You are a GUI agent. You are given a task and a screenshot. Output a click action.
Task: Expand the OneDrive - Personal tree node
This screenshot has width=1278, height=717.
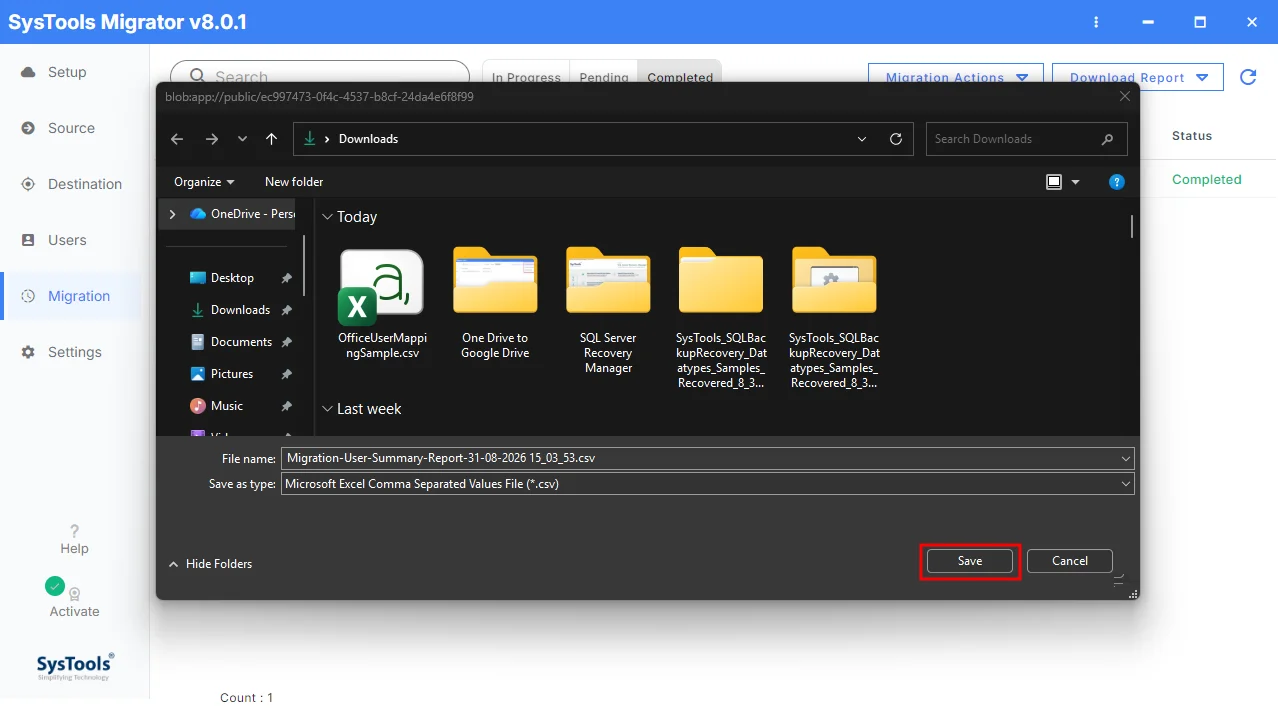172,214
